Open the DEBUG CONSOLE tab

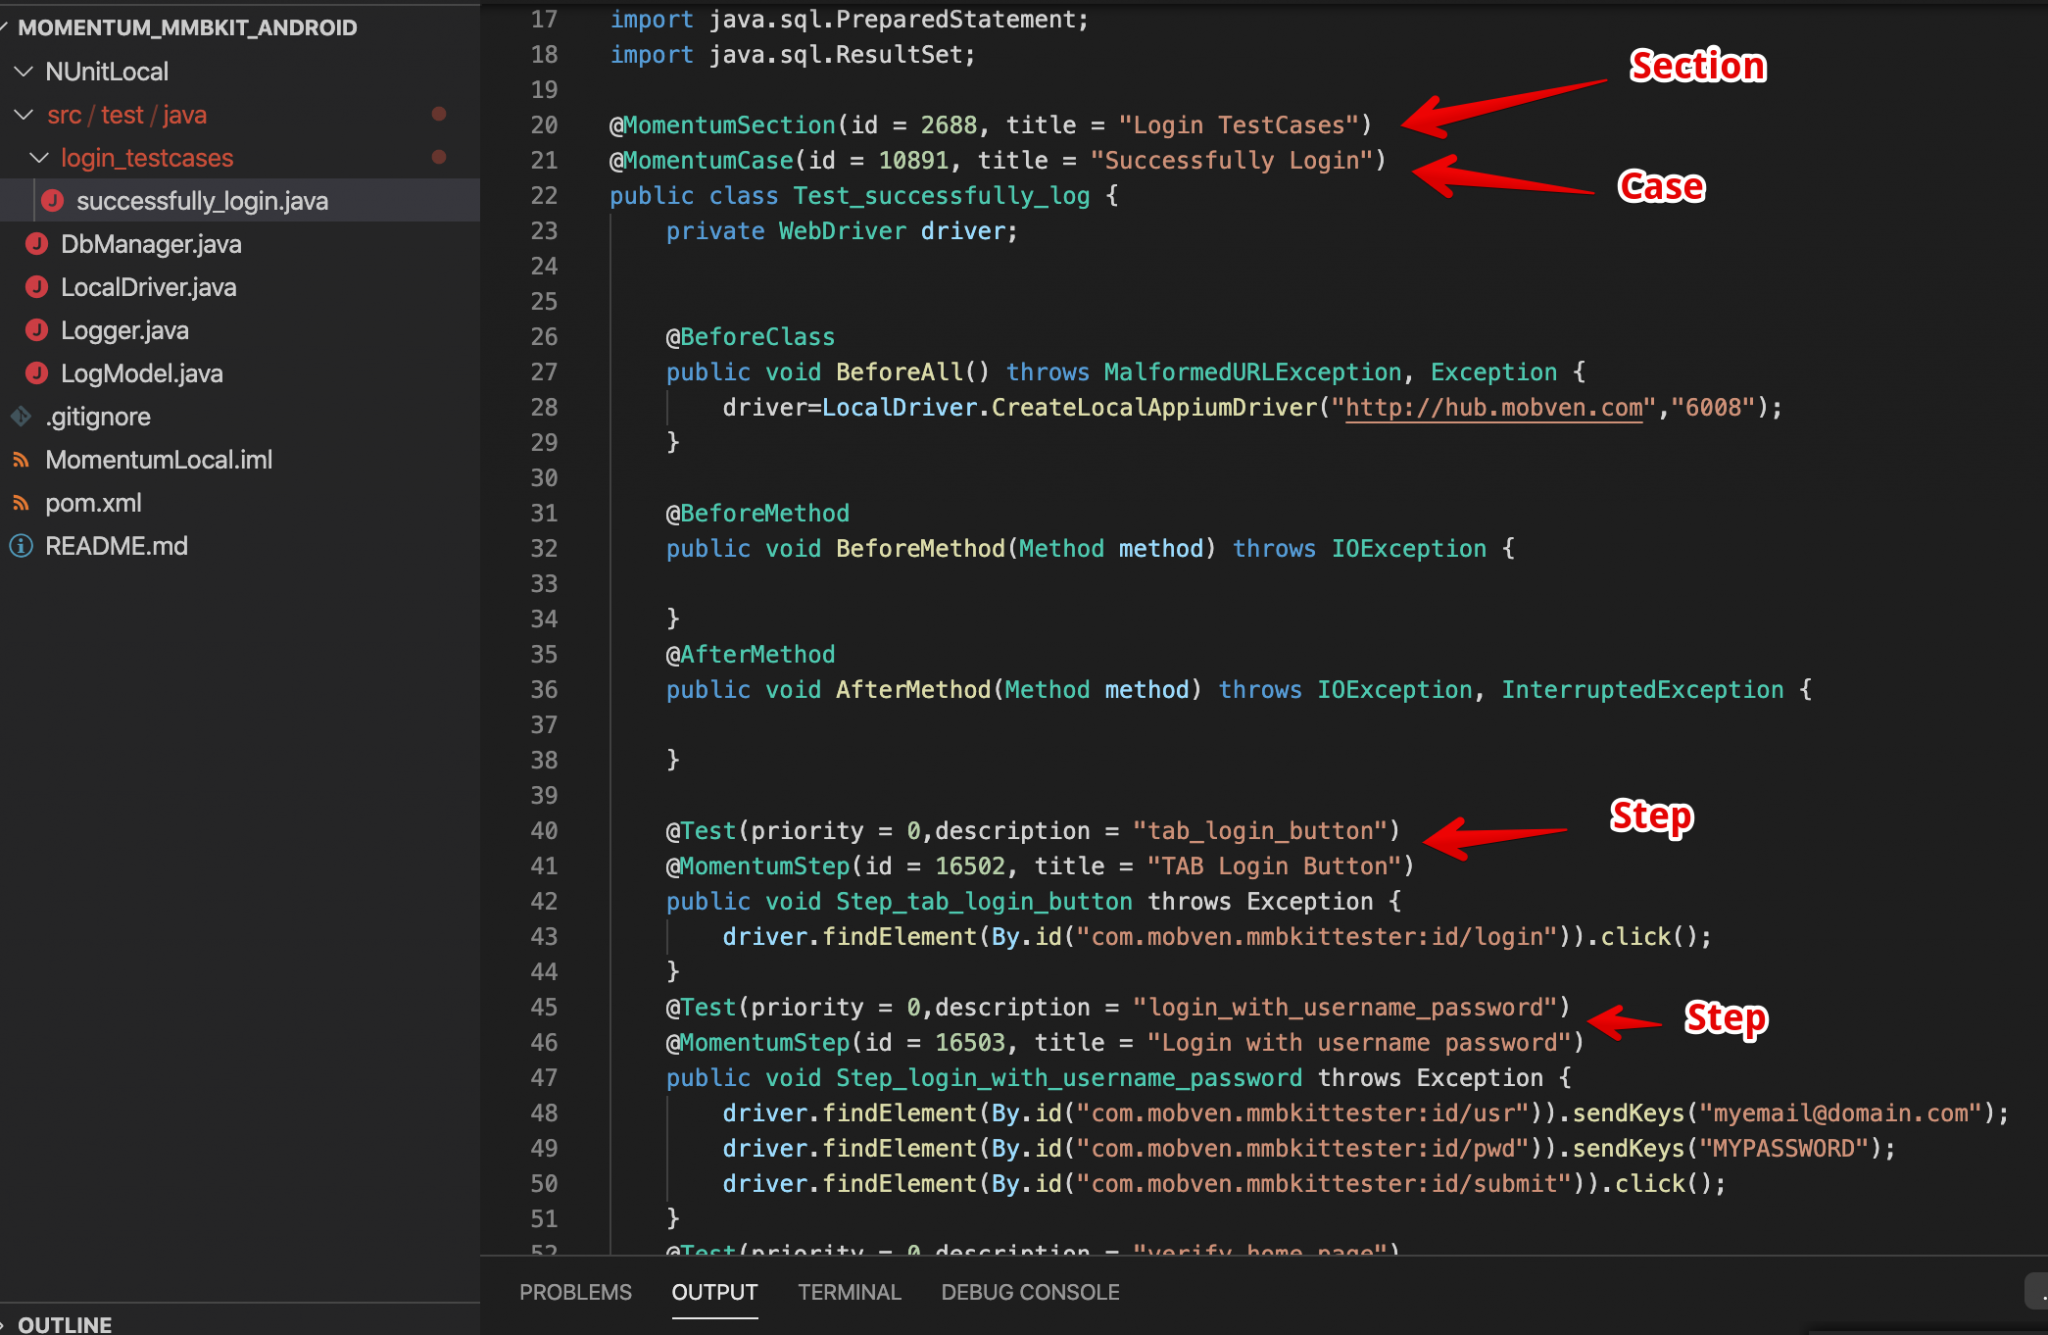1029,1292
